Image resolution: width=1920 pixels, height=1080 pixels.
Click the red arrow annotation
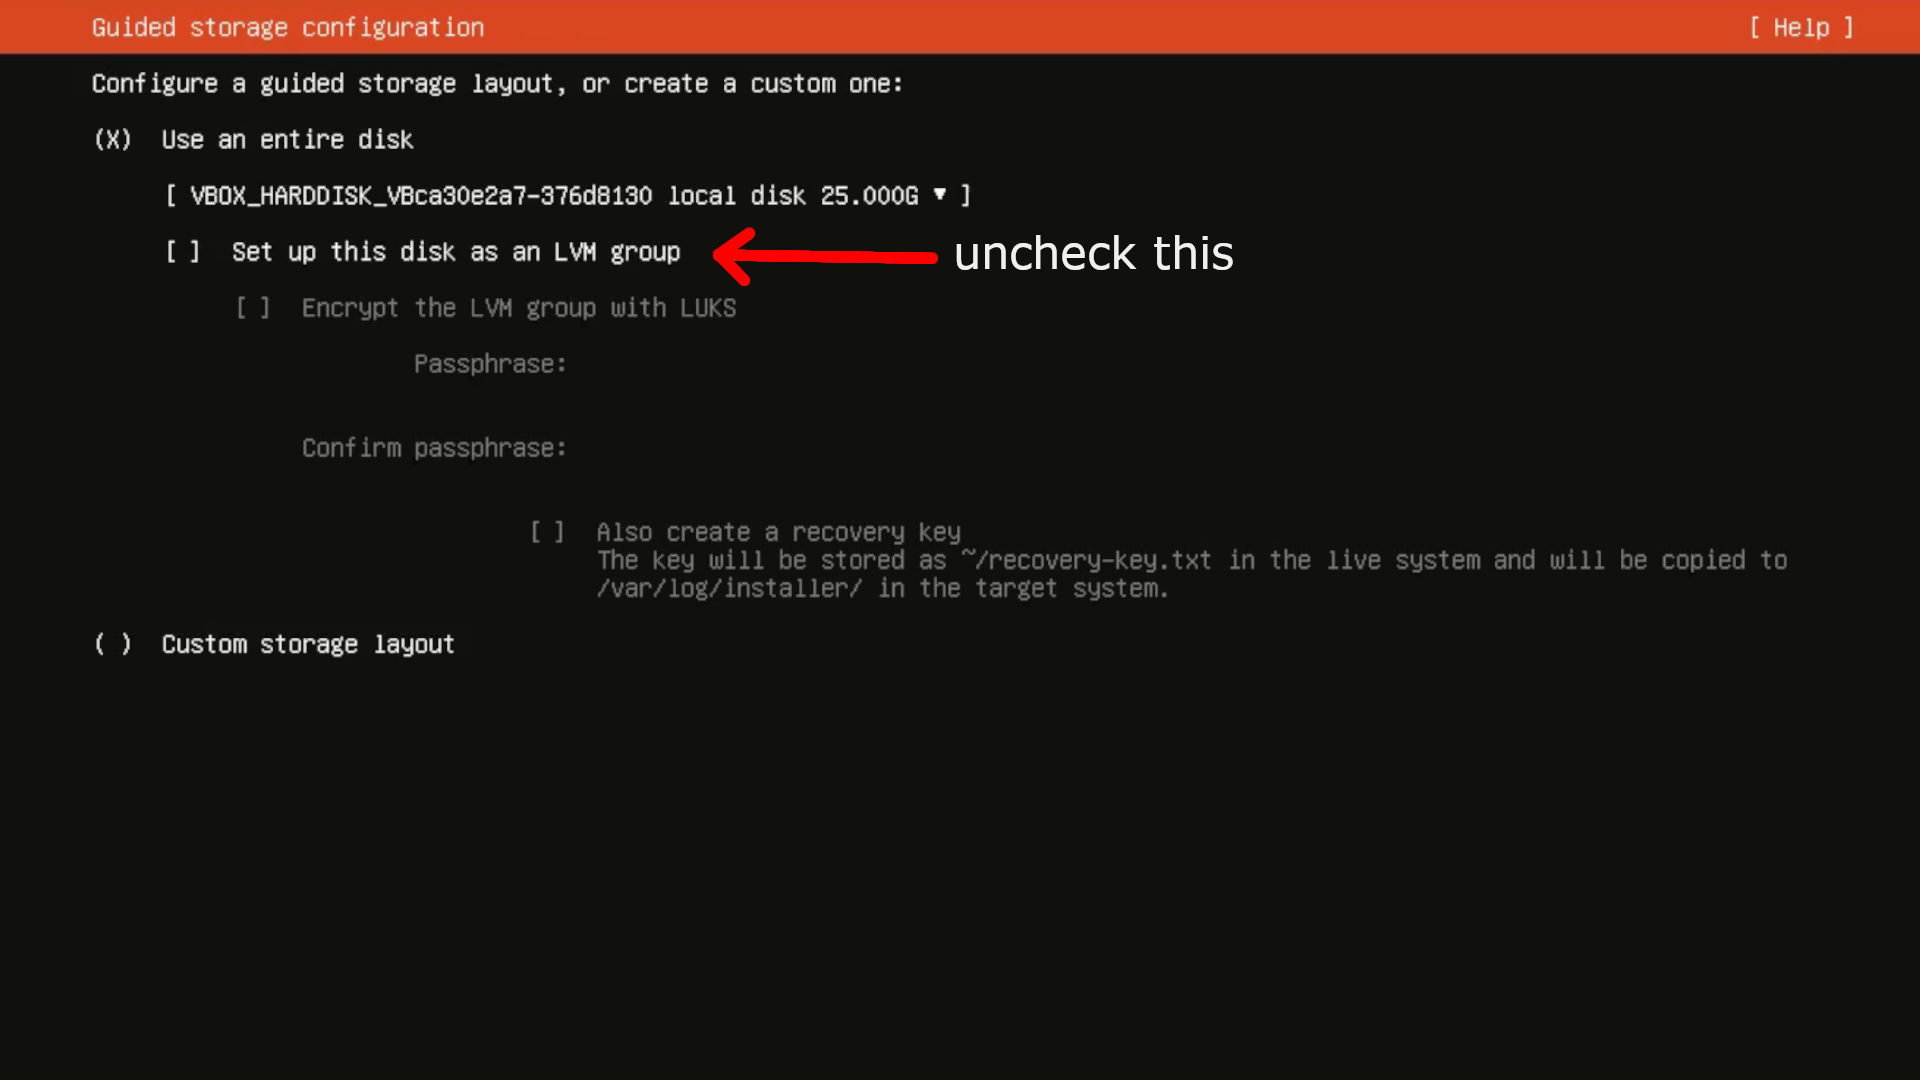(825, 256)
